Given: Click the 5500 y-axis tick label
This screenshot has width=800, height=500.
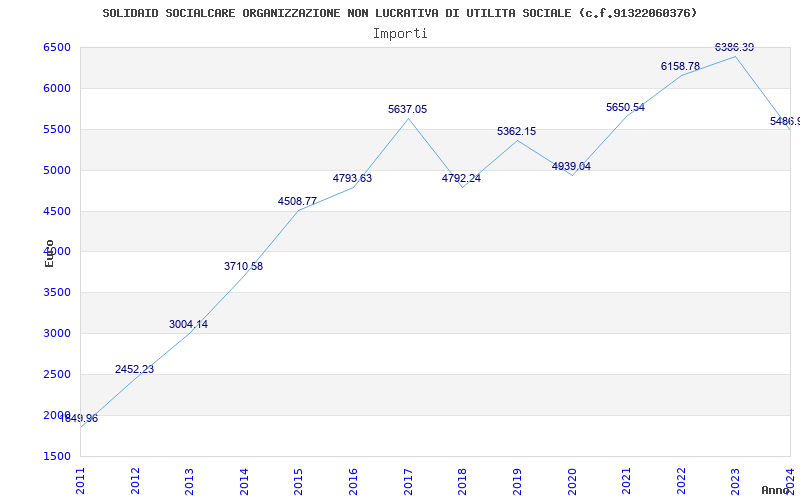Looking at the screenshot, I should pyautogui.click(x=57, y=129).
